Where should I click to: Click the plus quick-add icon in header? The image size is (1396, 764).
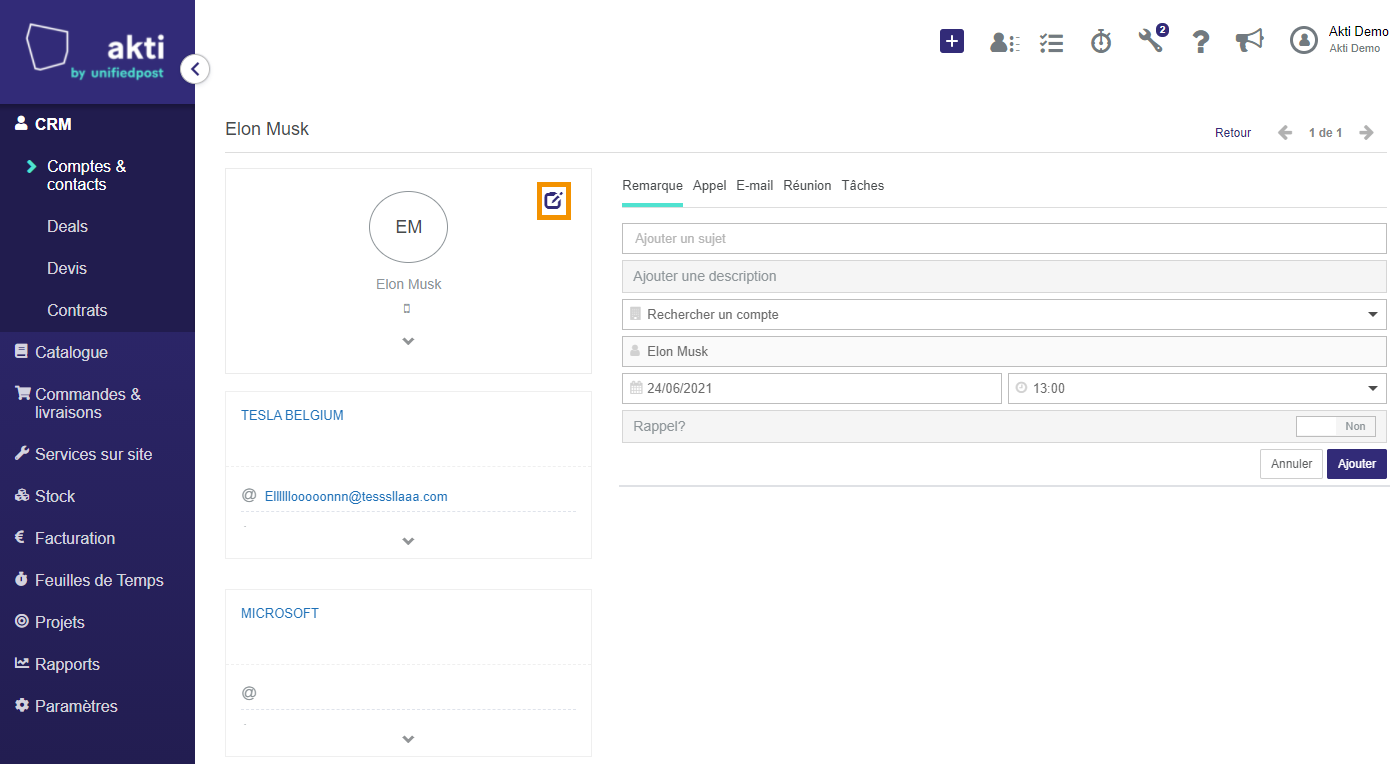click(x=952, y=41)
